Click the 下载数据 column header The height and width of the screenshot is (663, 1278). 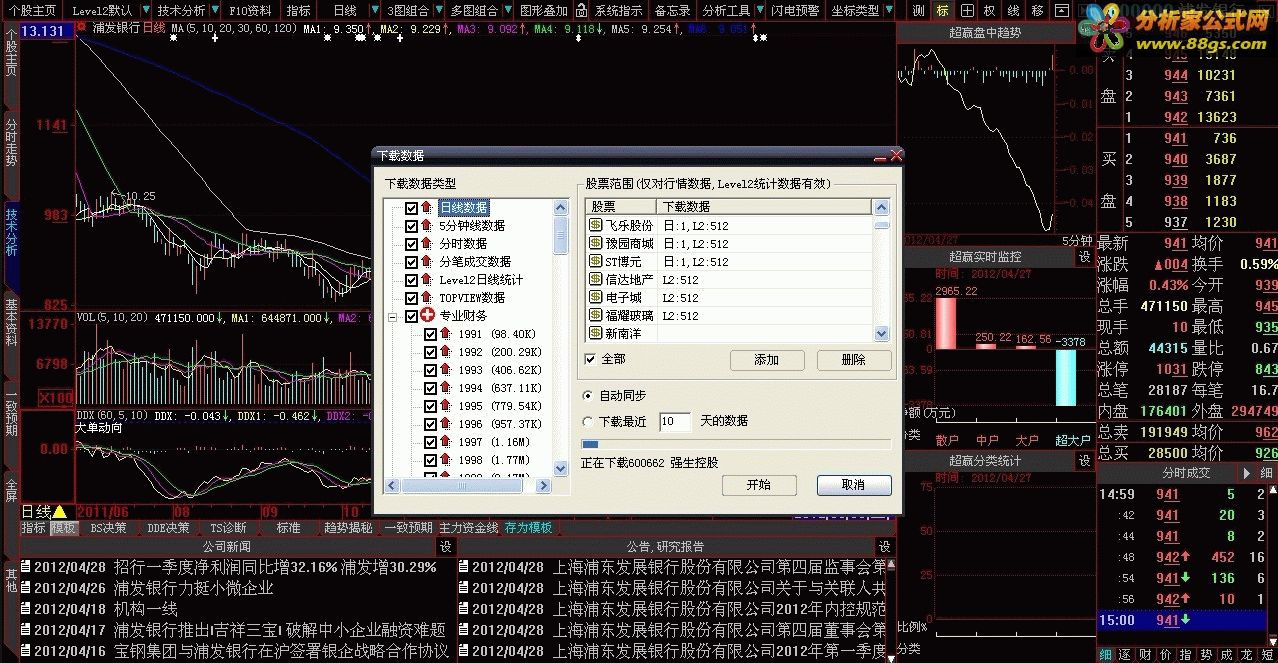[x=764, y=207]
